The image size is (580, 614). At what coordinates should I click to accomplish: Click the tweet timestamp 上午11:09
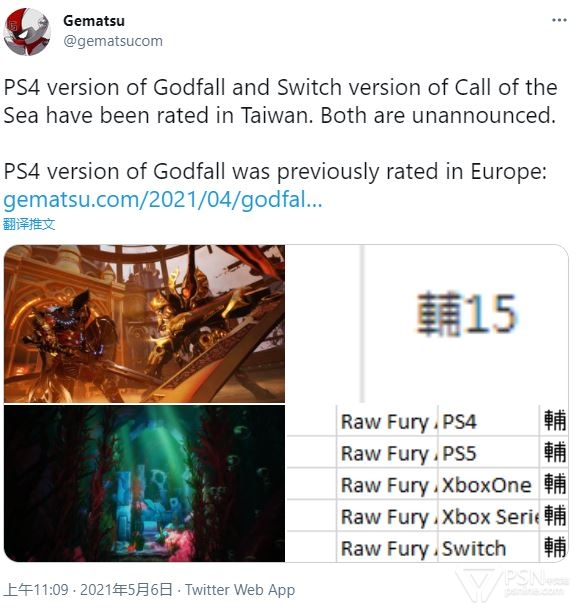[x=36, y=589]
